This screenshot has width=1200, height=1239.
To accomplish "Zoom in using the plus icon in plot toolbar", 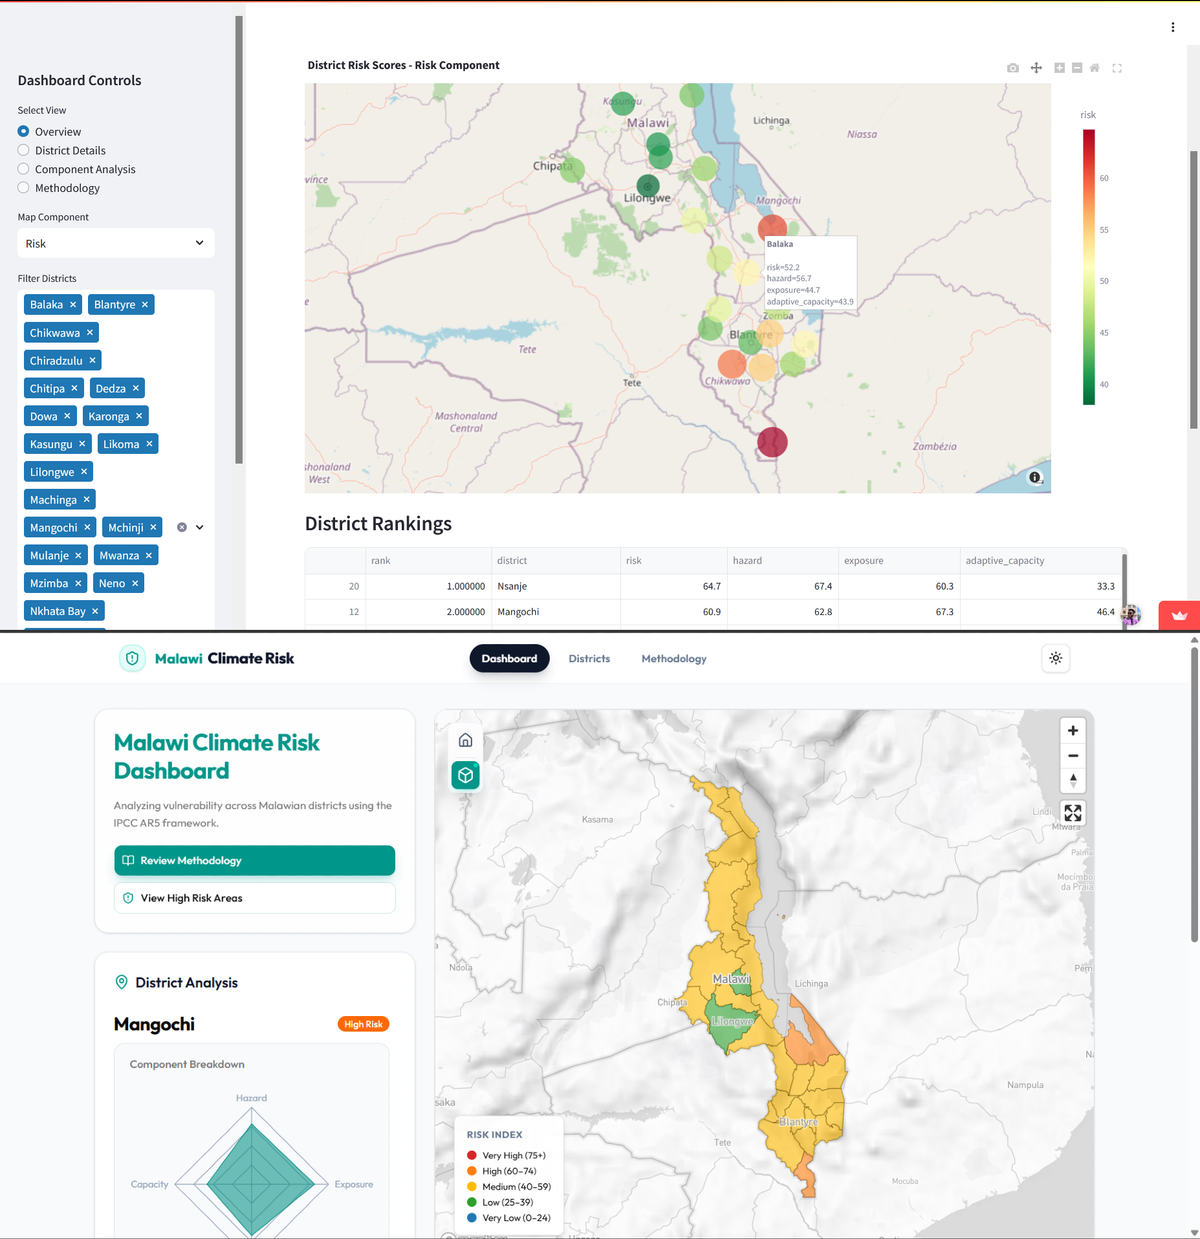I will 1057,67.
